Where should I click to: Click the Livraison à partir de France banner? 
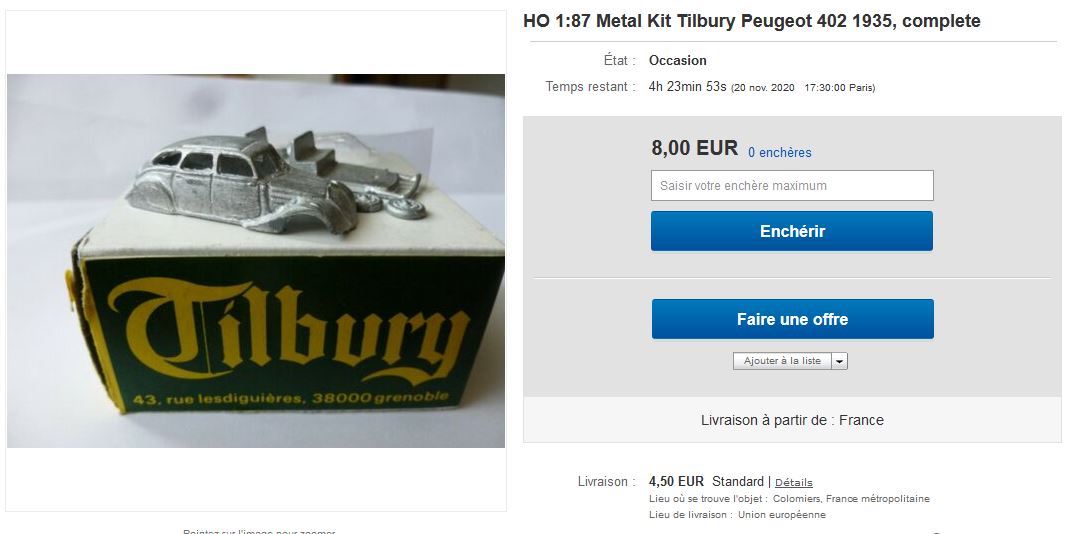click(x=792, y=420)
